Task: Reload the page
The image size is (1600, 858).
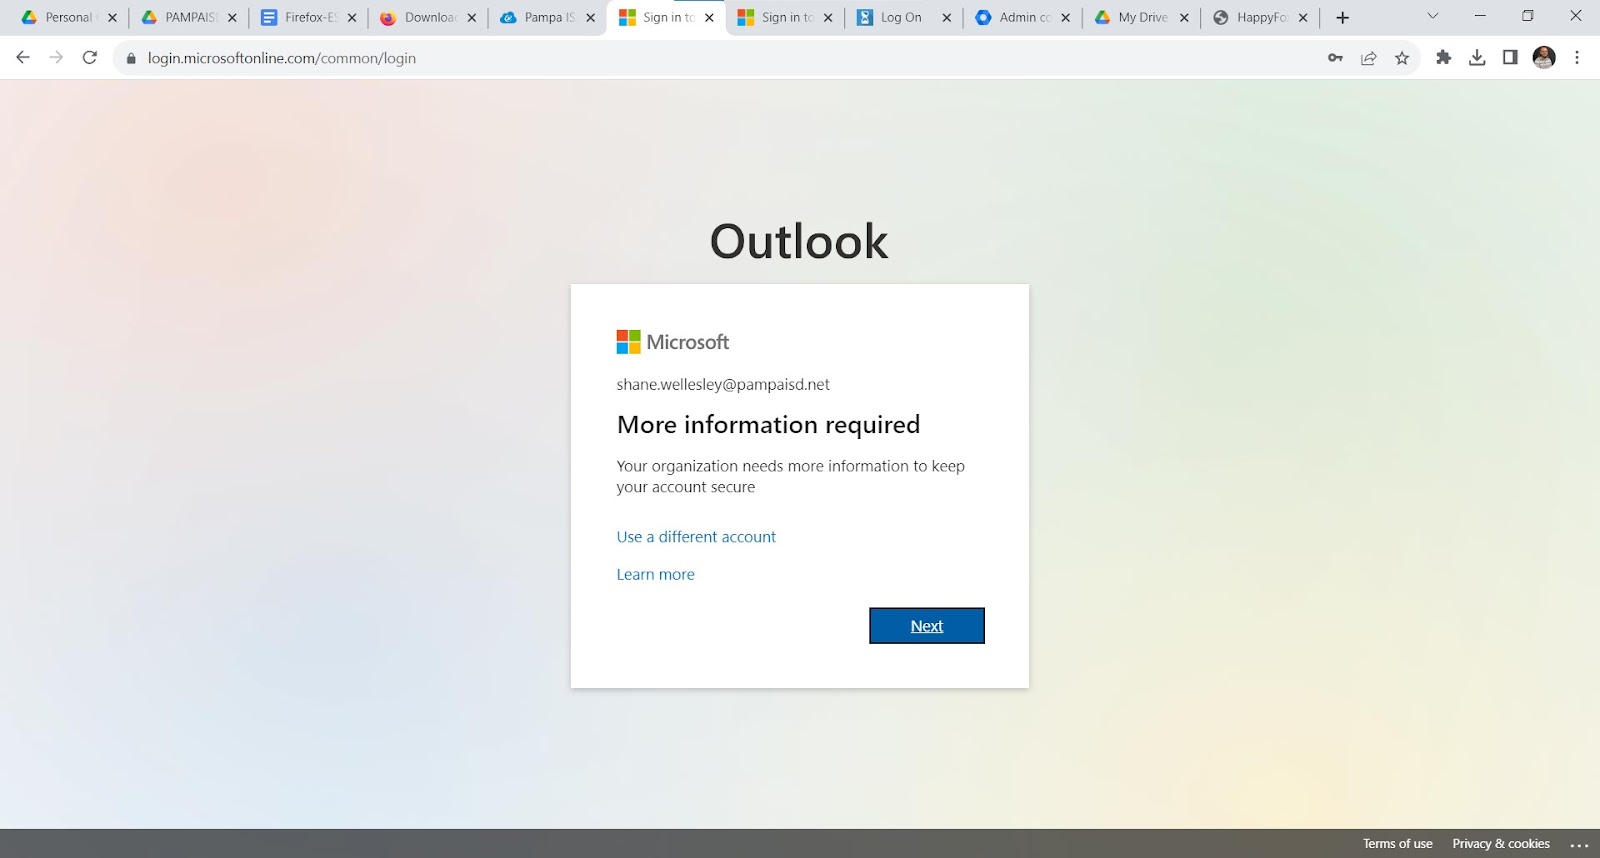Action: click(x=90, y=58)
